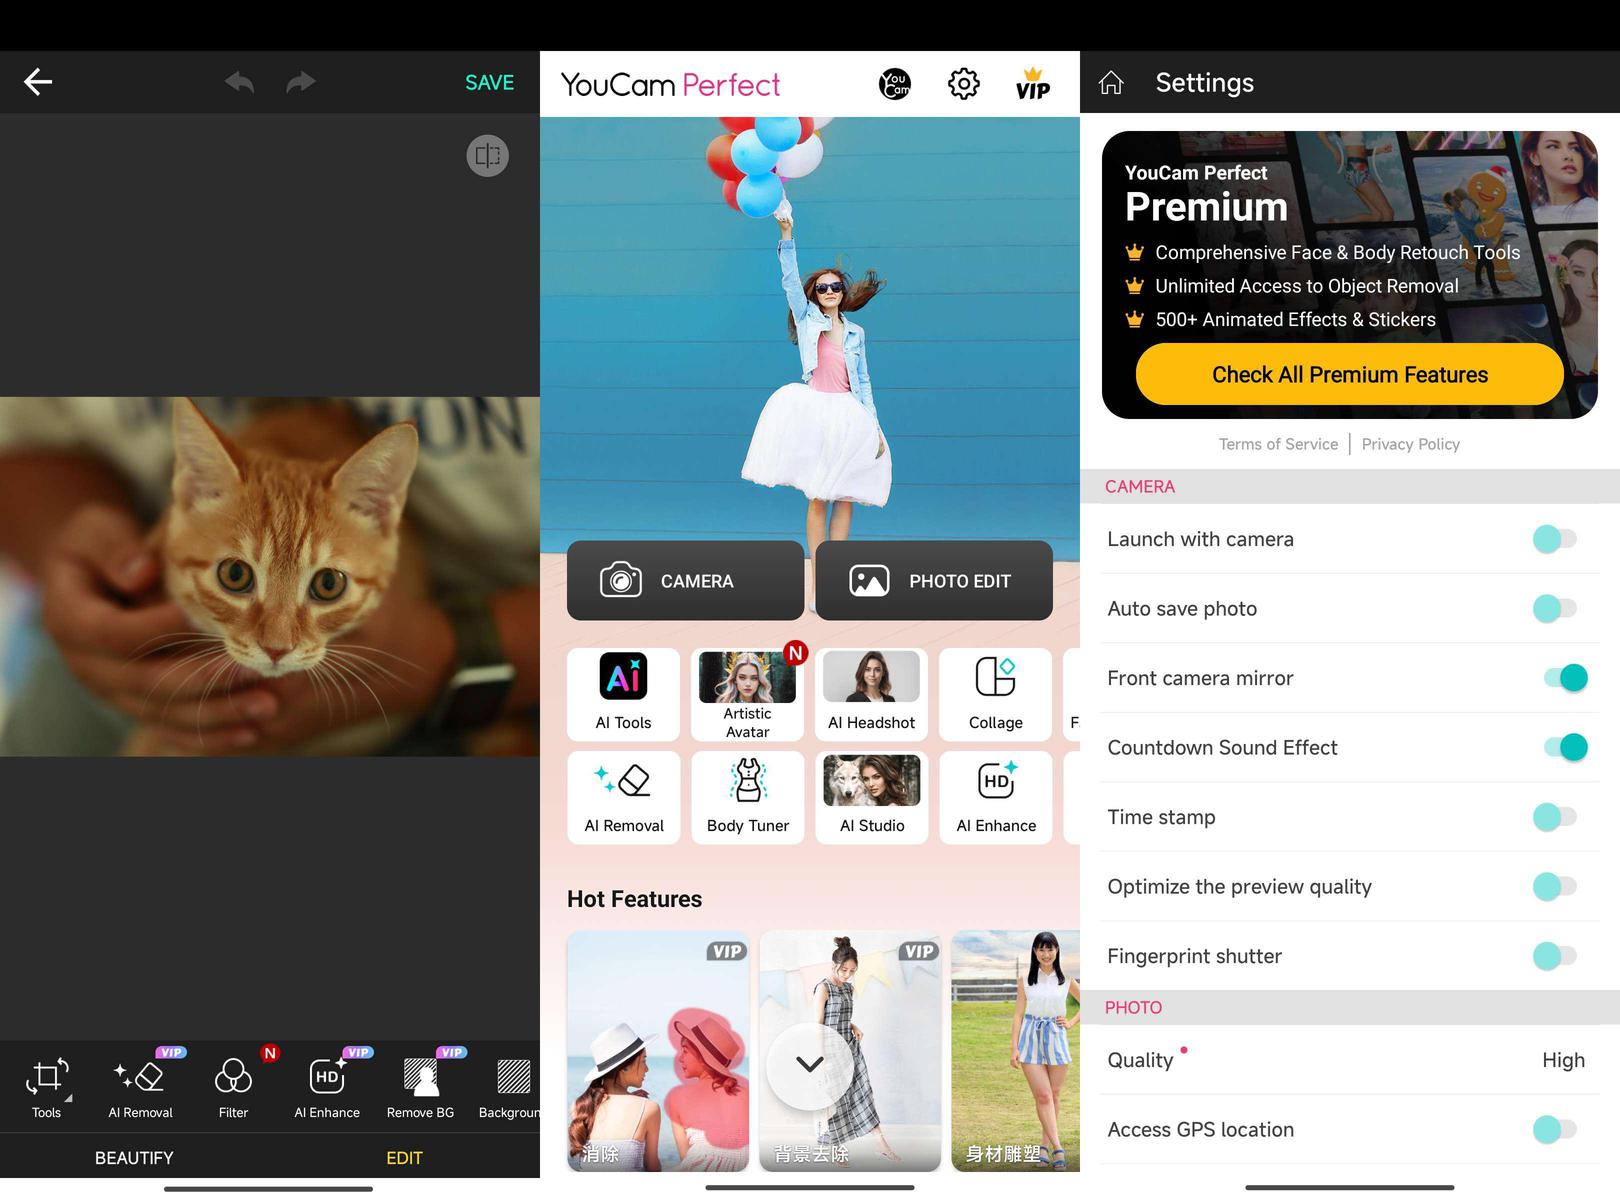The height and width of the screenshot is (1200, 1620).
Task: Toggle Access GPS location
Action: click(x=1555, y=1129)
